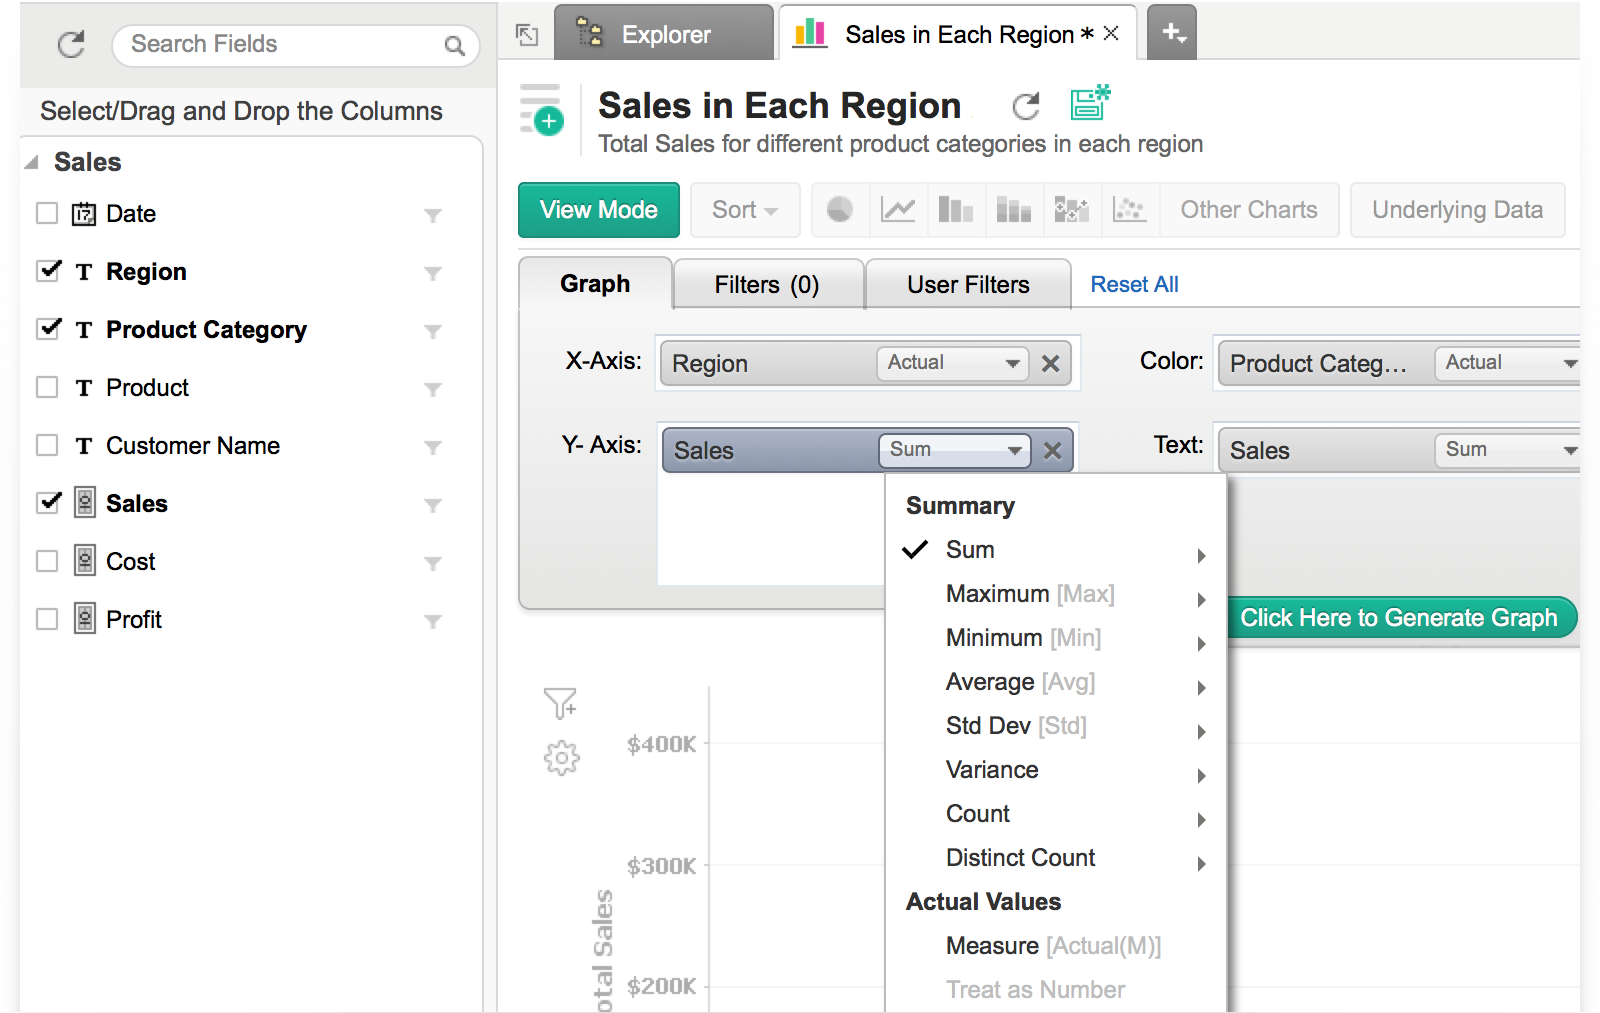
Task: Refresh the field list in left panel
Action: click(71, 45)
